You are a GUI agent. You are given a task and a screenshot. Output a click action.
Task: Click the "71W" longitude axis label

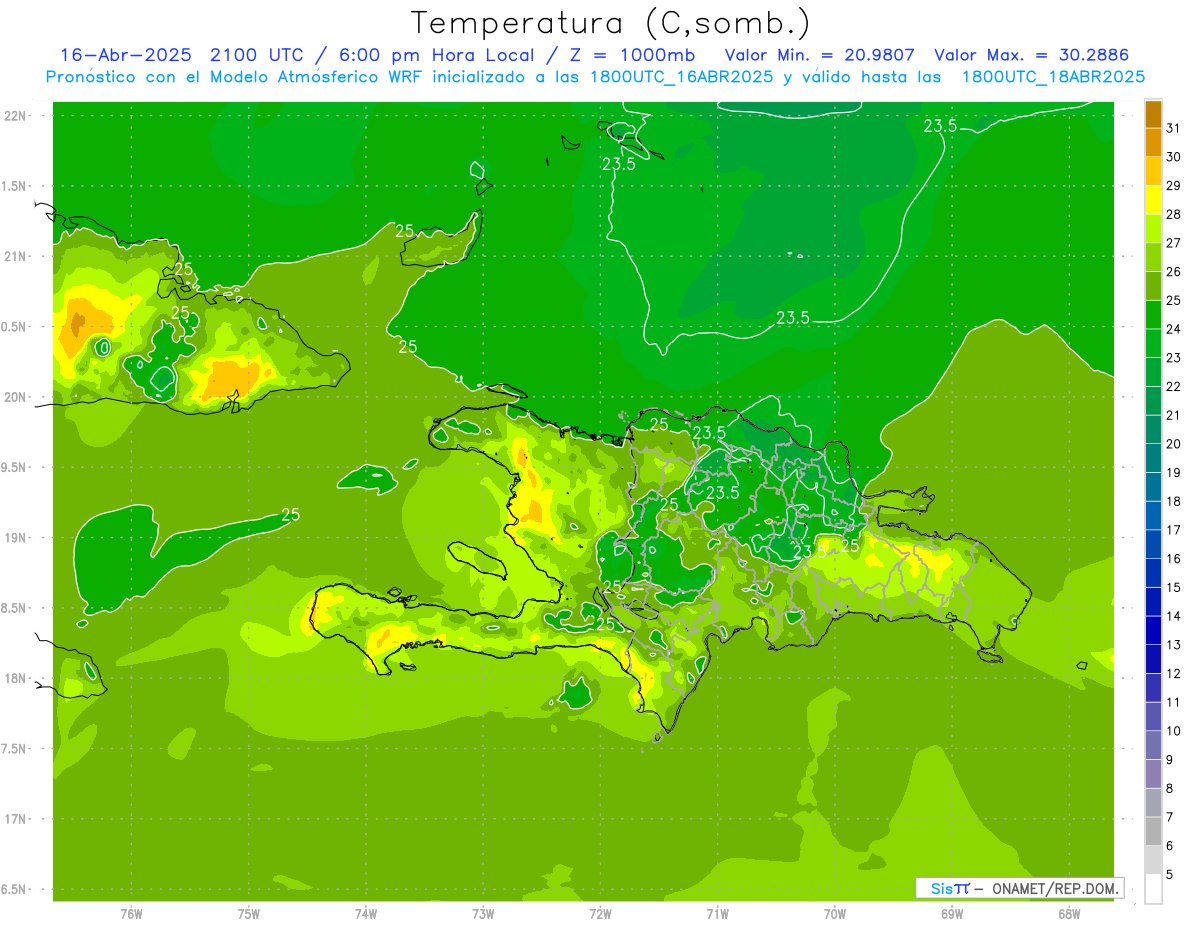[x=717, y=913]
